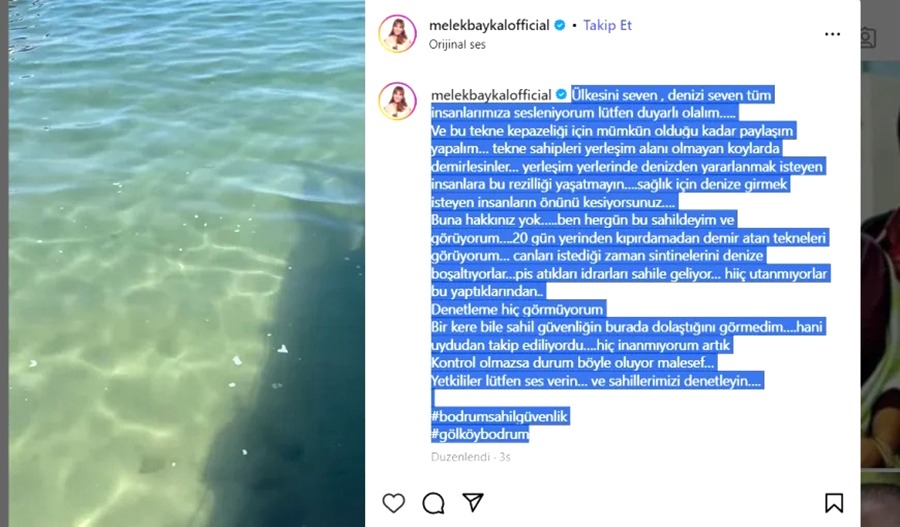Click the partially hidden camera icon at top right
This screenshot has height=527, width=900.
868,38
